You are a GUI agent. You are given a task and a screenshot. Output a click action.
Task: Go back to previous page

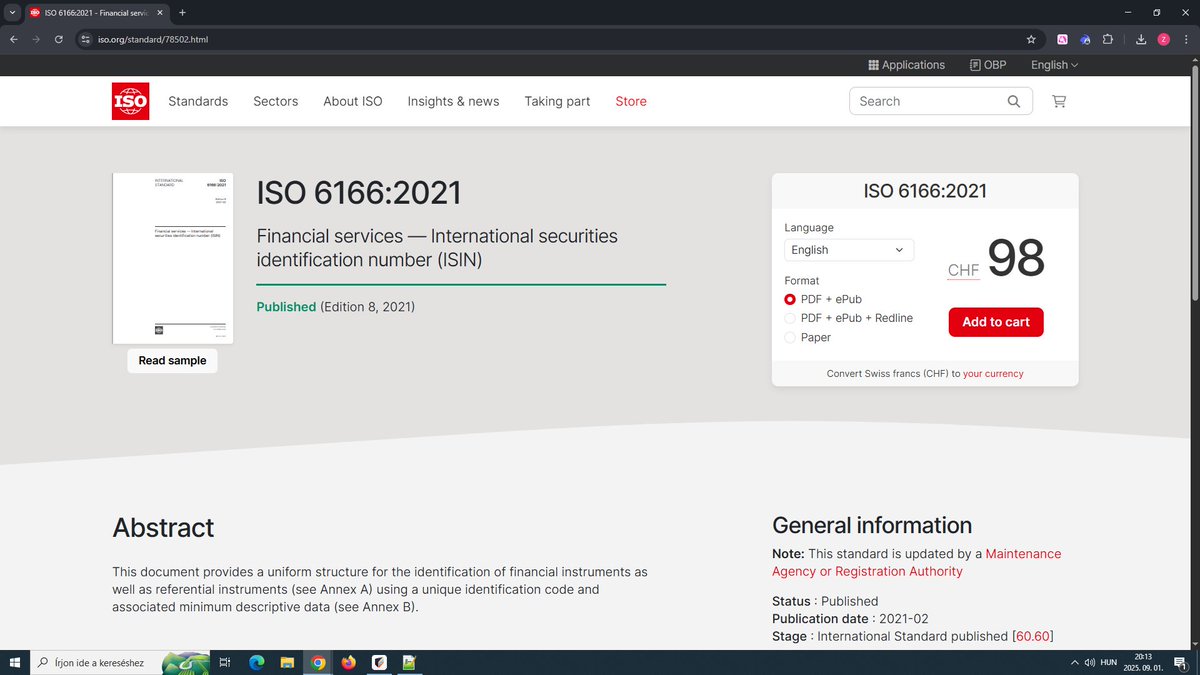pyautogui.click(x=13, y=39)
